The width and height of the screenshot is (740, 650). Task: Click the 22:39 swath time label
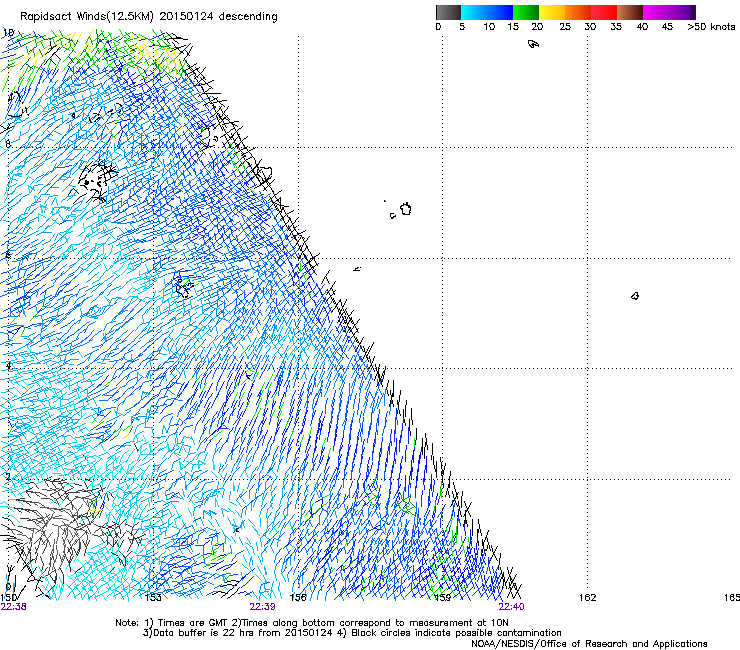pos(262,607)
